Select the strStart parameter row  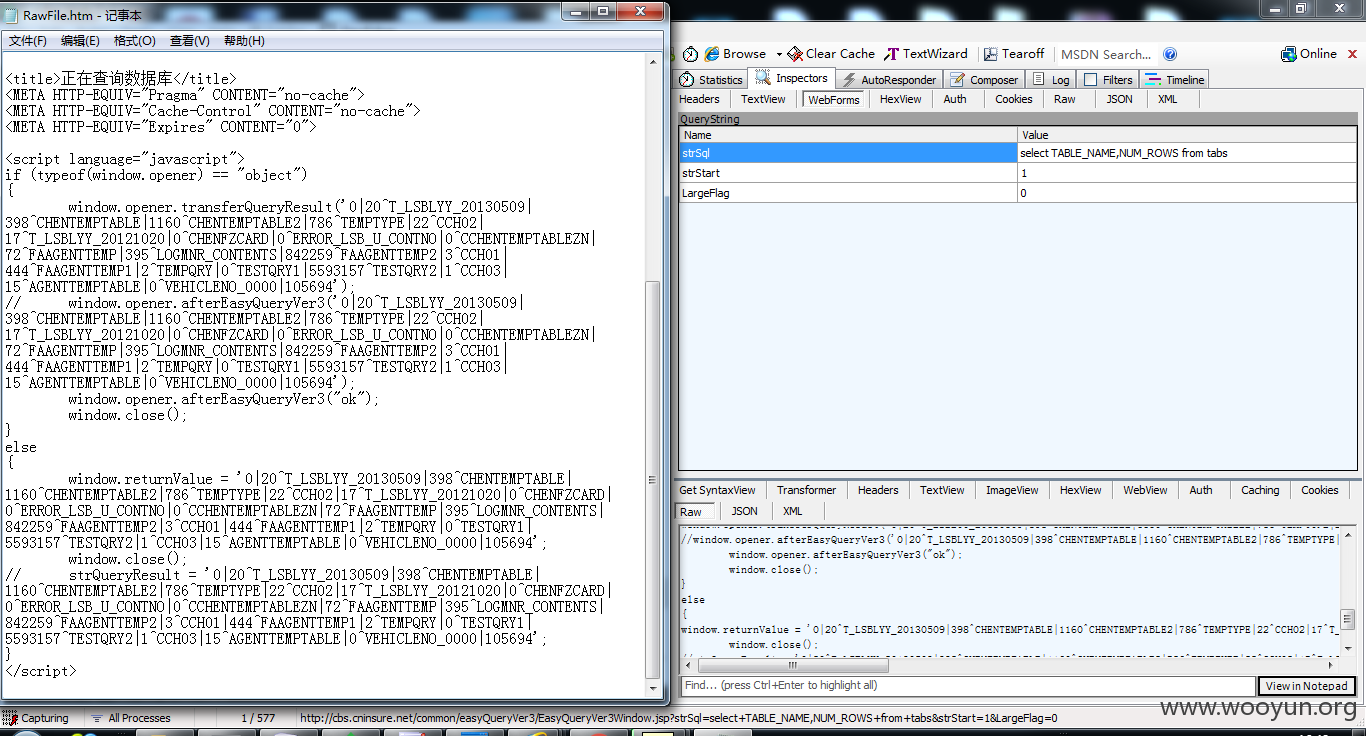[1018, 173]
